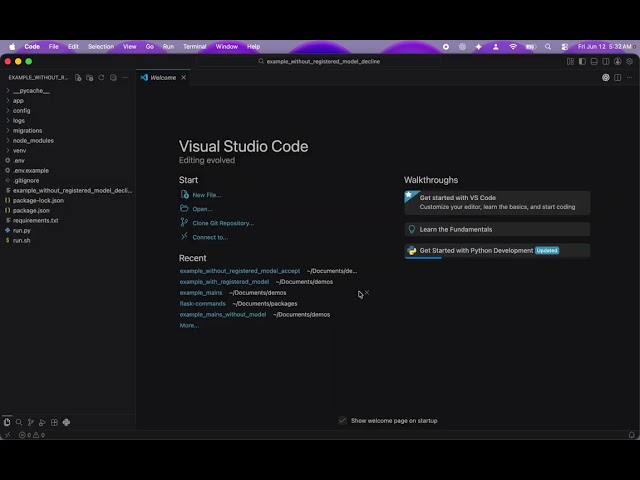The width and height of the screenshot is (640, 480).
Task: Open the Accounts icon in title bar
Action: 618,61
